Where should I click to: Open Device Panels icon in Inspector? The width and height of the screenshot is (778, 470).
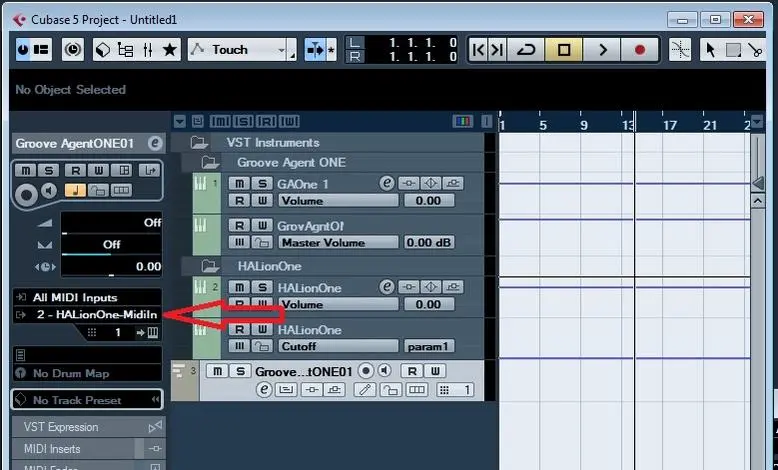pyautogui.click(x=124, y=170)
